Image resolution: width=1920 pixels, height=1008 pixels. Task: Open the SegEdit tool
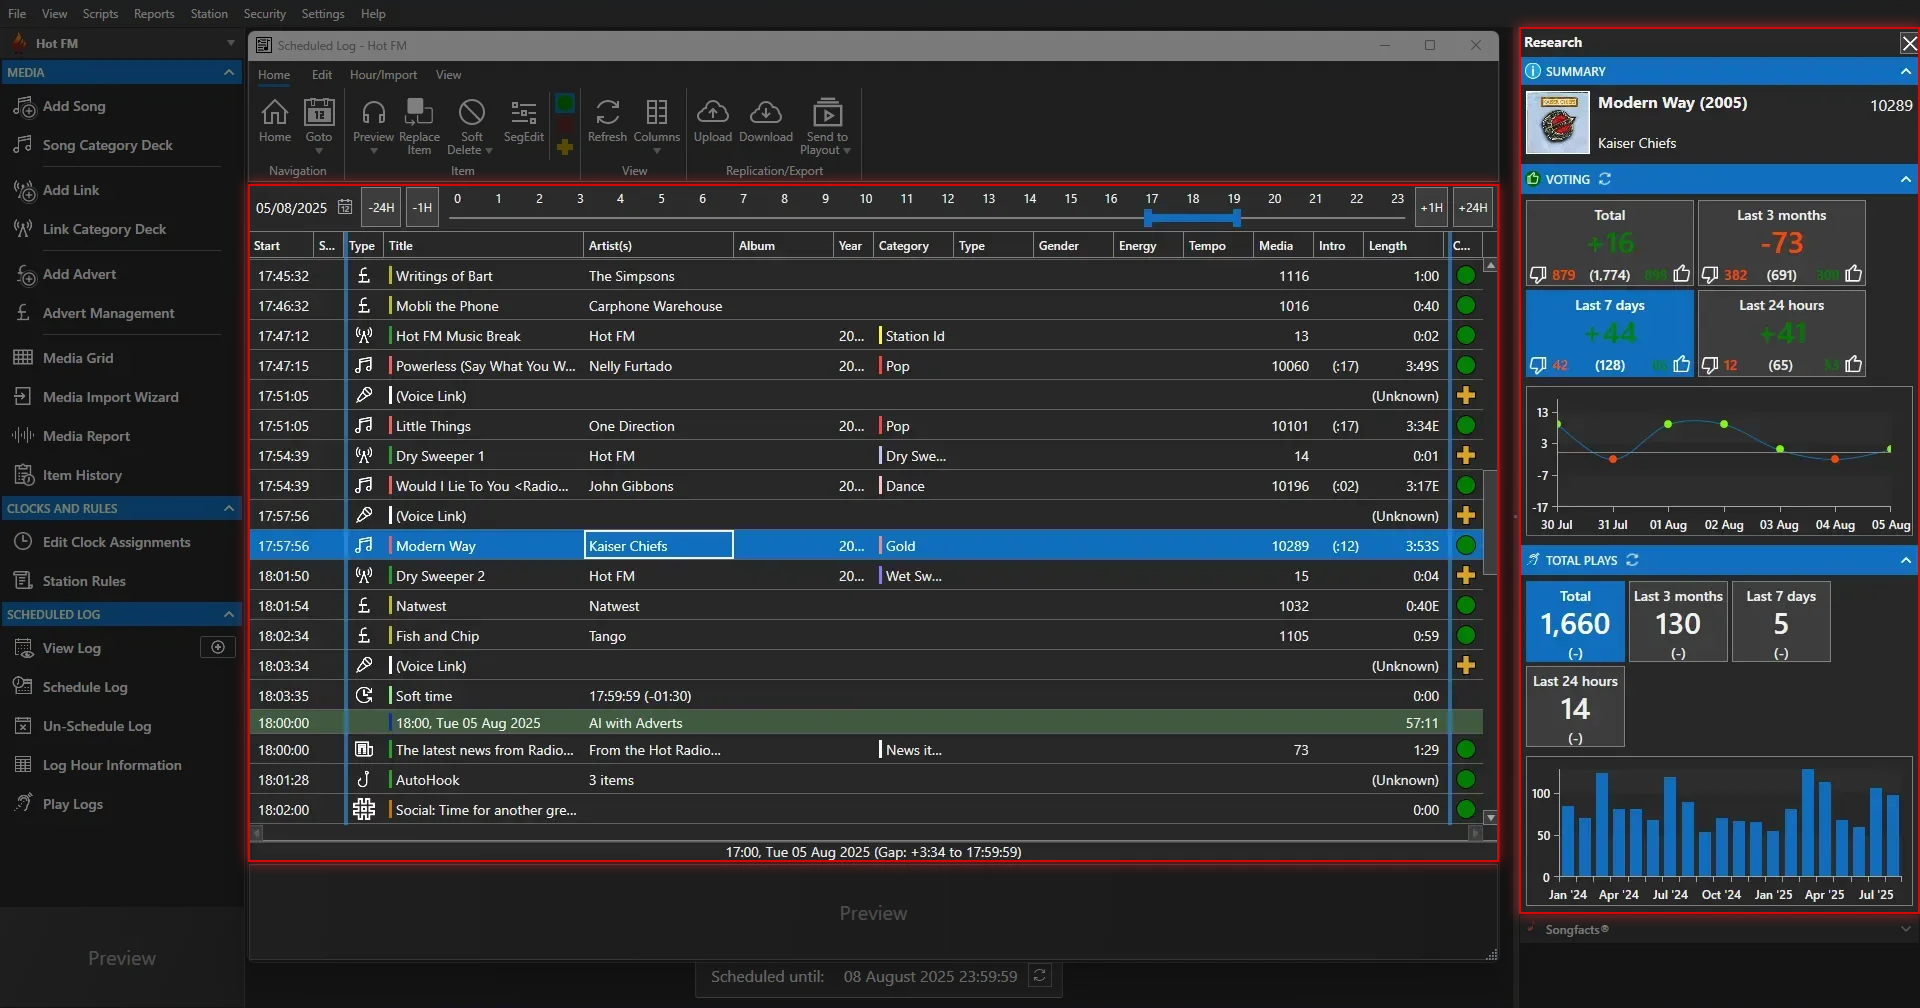[522, 122]
